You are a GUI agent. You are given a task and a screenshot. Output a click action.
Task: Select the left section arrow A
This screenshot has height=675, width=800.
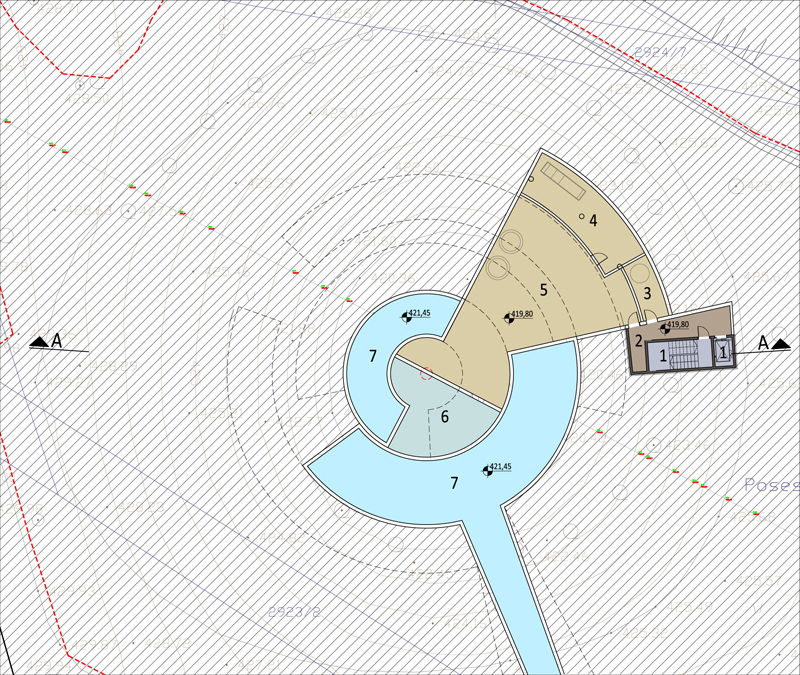[40, 342]
